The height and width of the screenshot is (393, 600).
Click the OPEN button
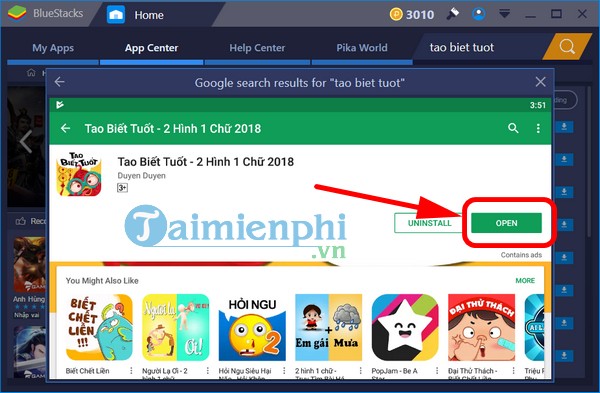pyautogui.click(x=506, y=223)
